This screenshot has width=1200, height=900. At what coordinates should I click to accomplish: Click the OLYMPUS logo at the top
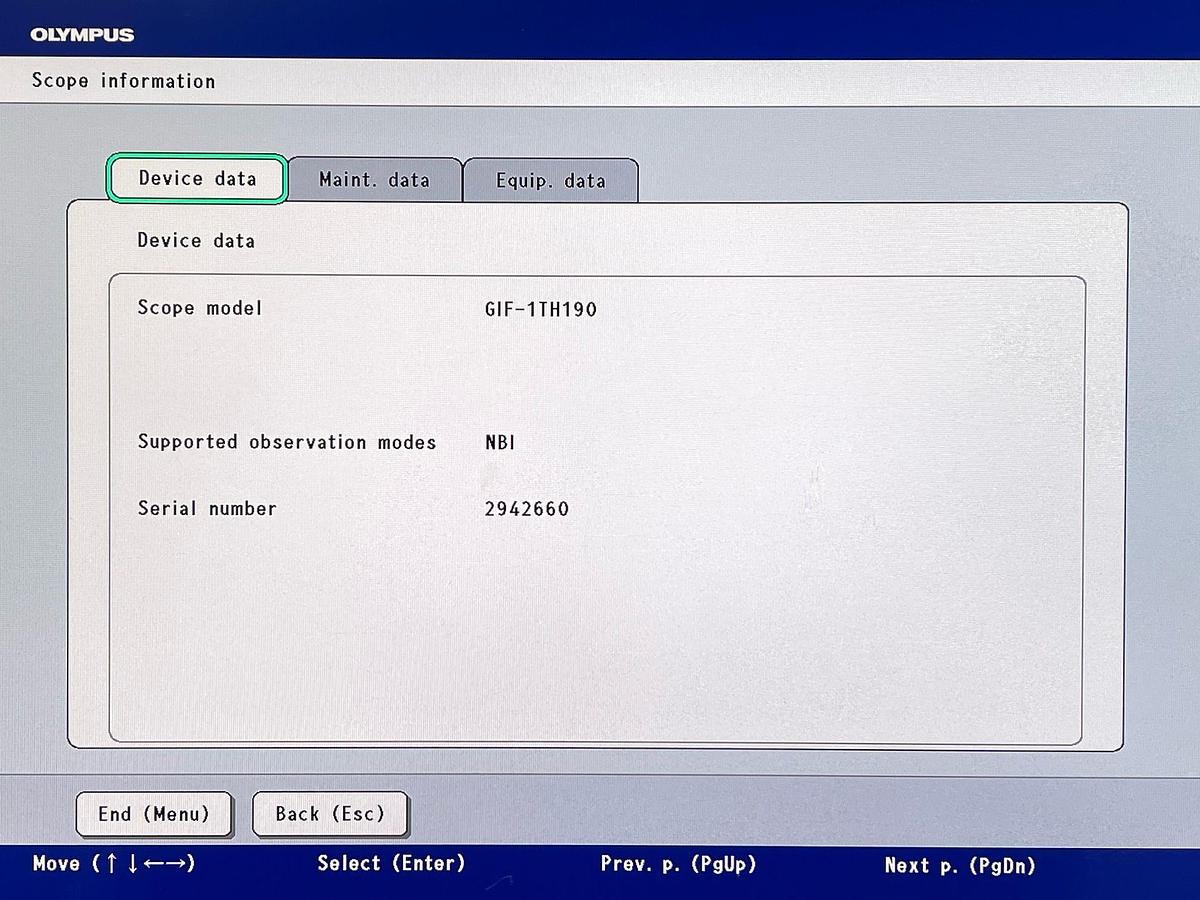82,35
